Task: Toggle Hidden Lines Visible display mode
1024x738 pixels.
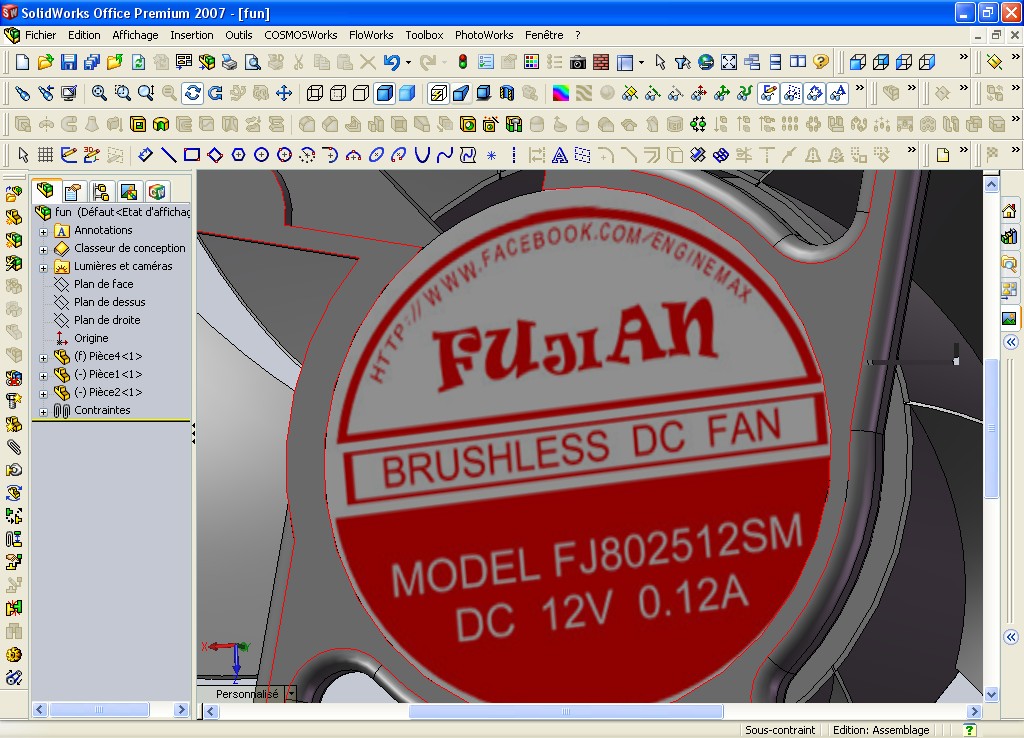Action: [338, 93]
